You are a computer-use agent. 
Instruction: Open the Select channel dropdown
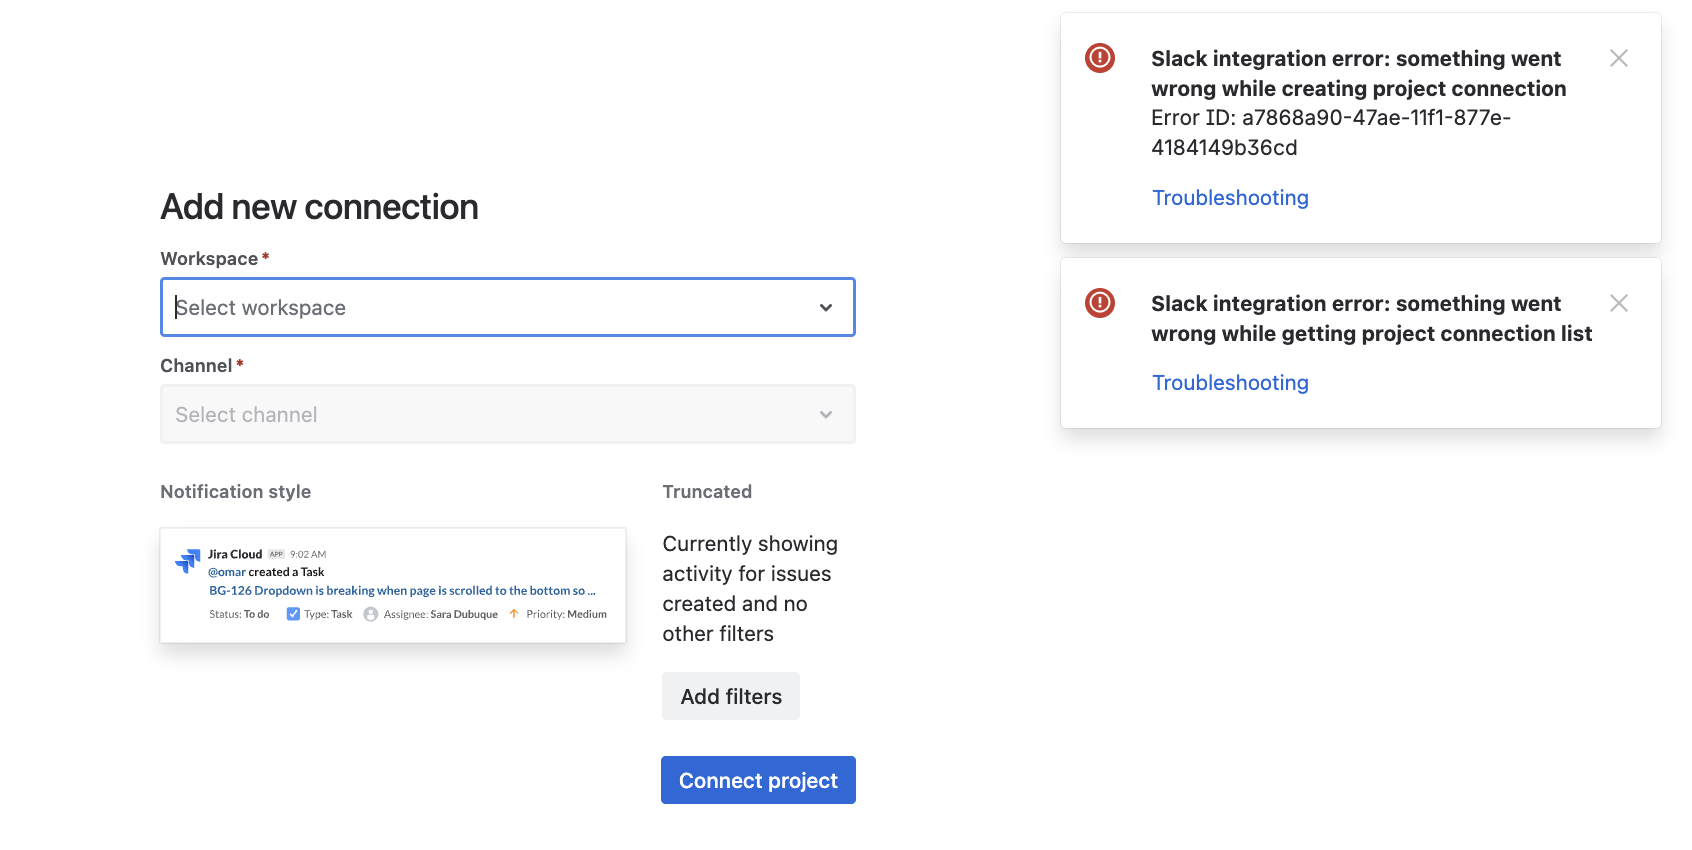click(508, 414)
